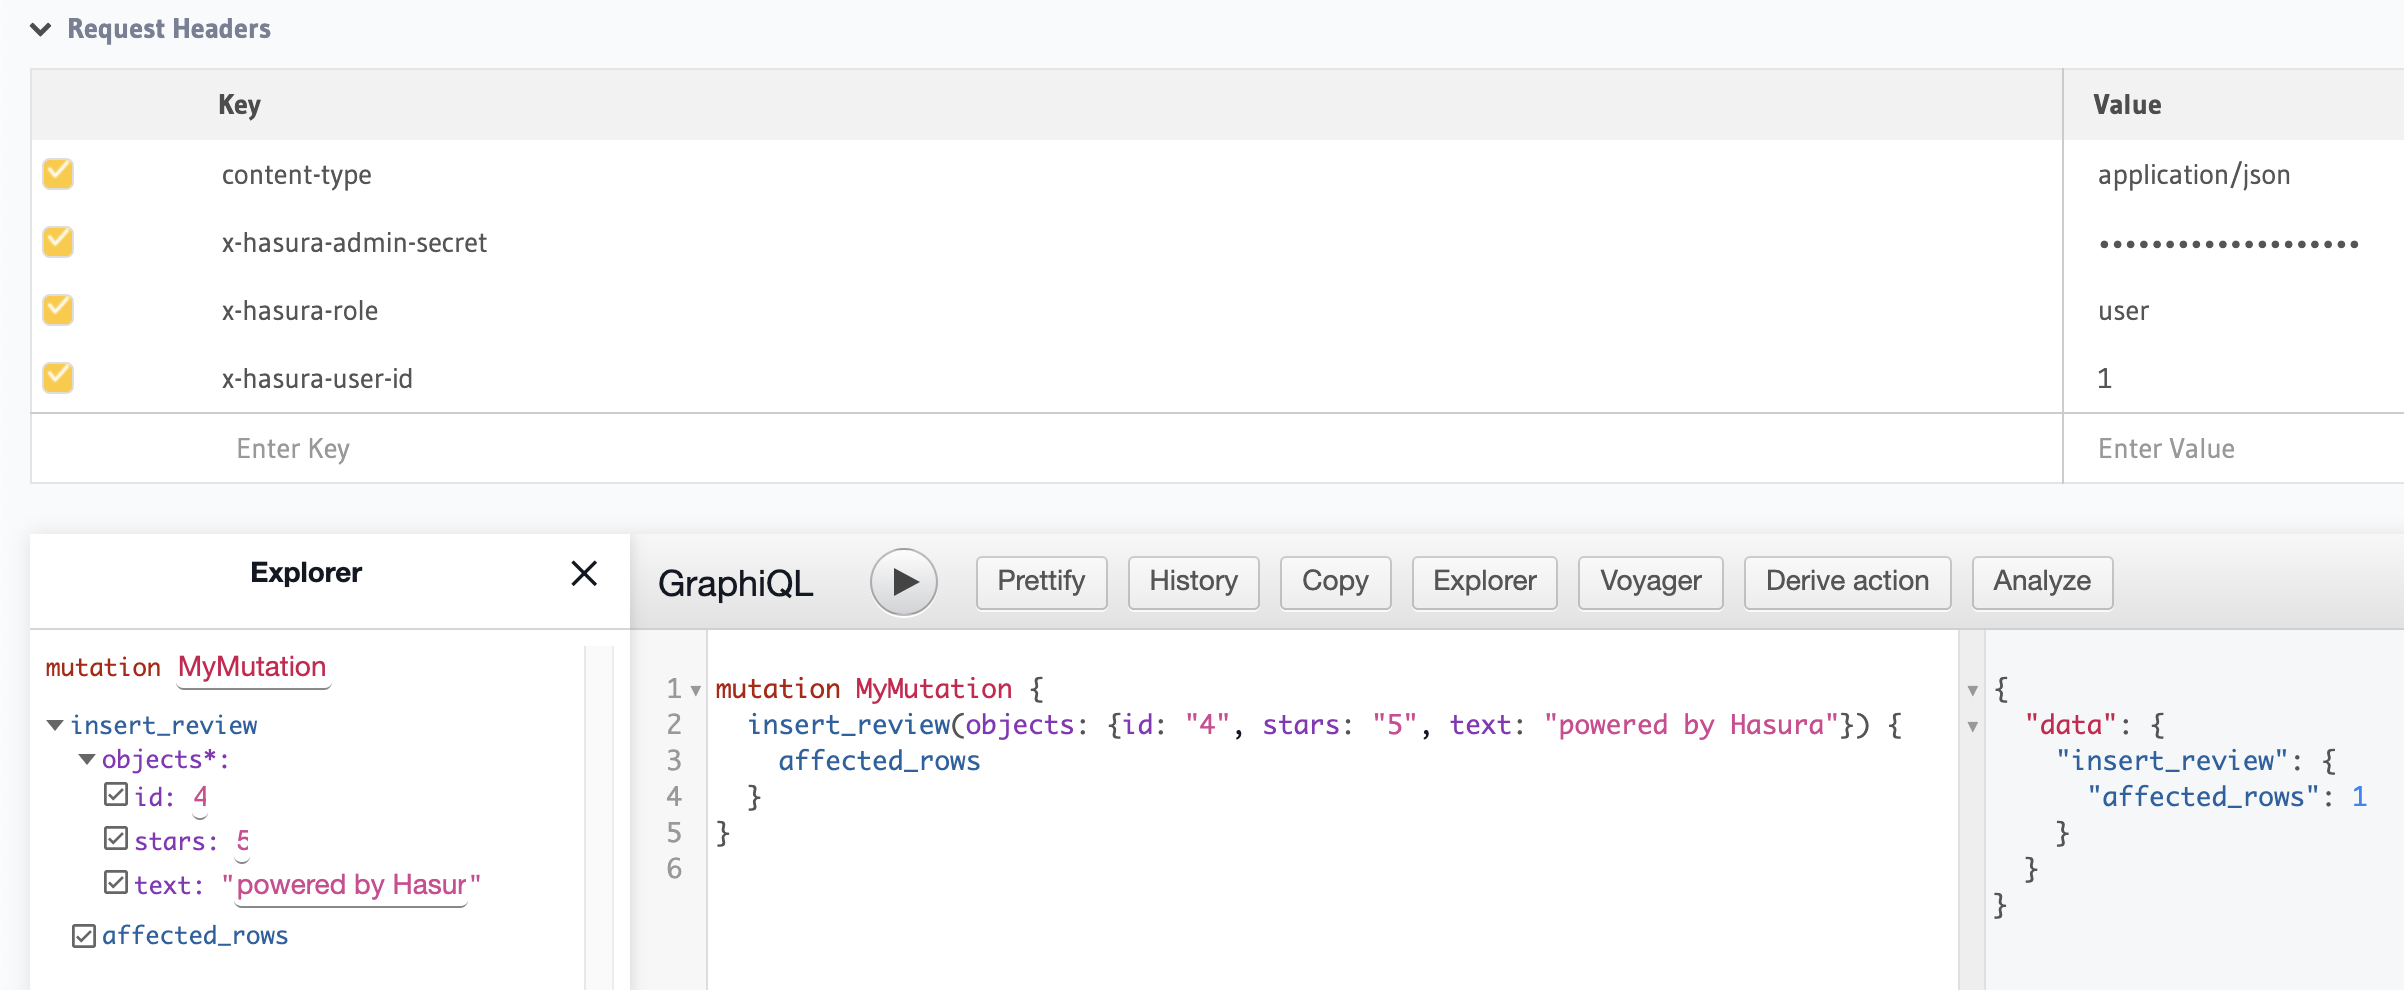Uncheck the text field in Explorer
This screenshot has width=2404, height=990.
(x=116, y=883)
